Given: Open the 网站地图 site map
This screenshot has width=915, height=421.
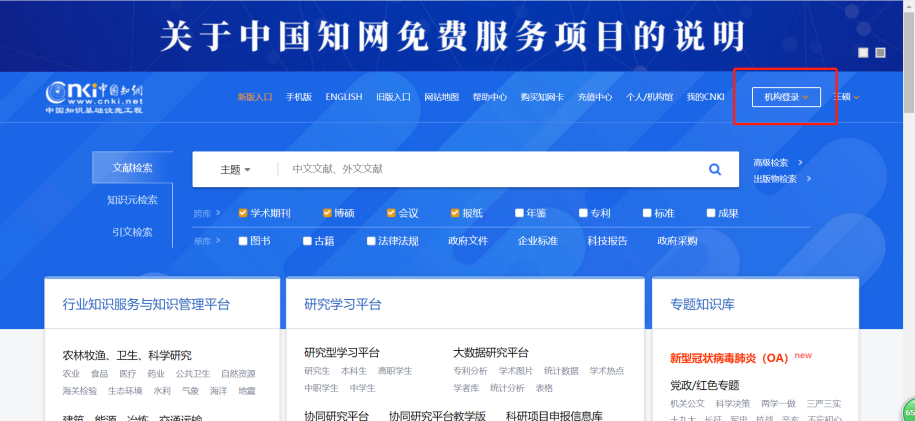Looking at the screenshot, I should coord(442,97).
